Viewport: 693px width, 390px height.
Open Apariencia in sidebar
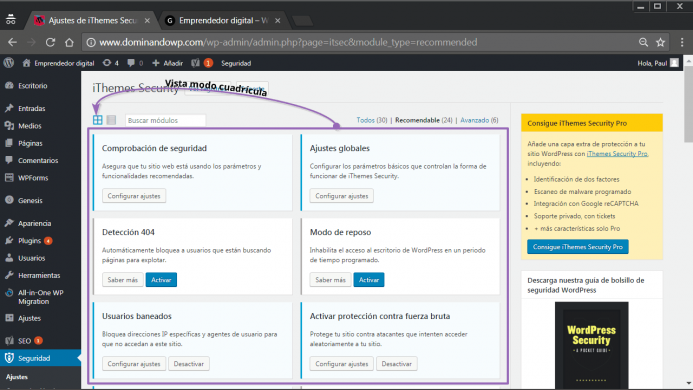coord(34,223)
